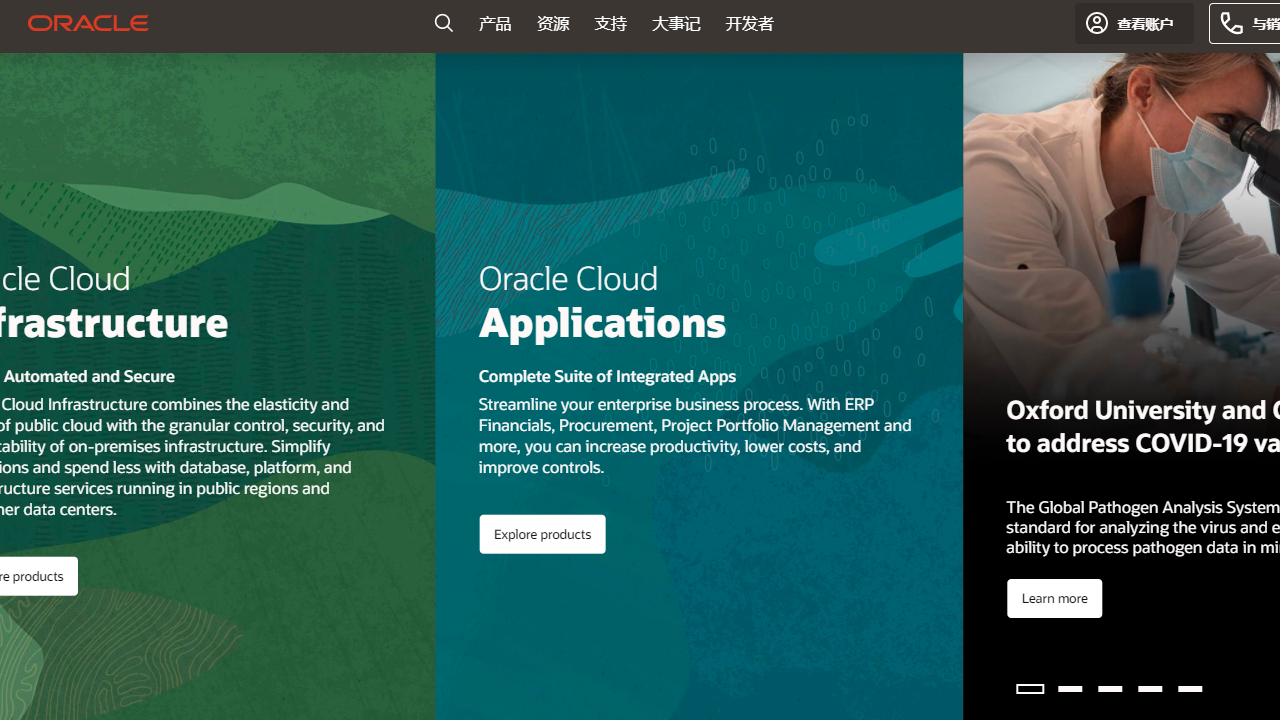
Task: Select the second carousel slide indicator
Action: point(1070,689)
